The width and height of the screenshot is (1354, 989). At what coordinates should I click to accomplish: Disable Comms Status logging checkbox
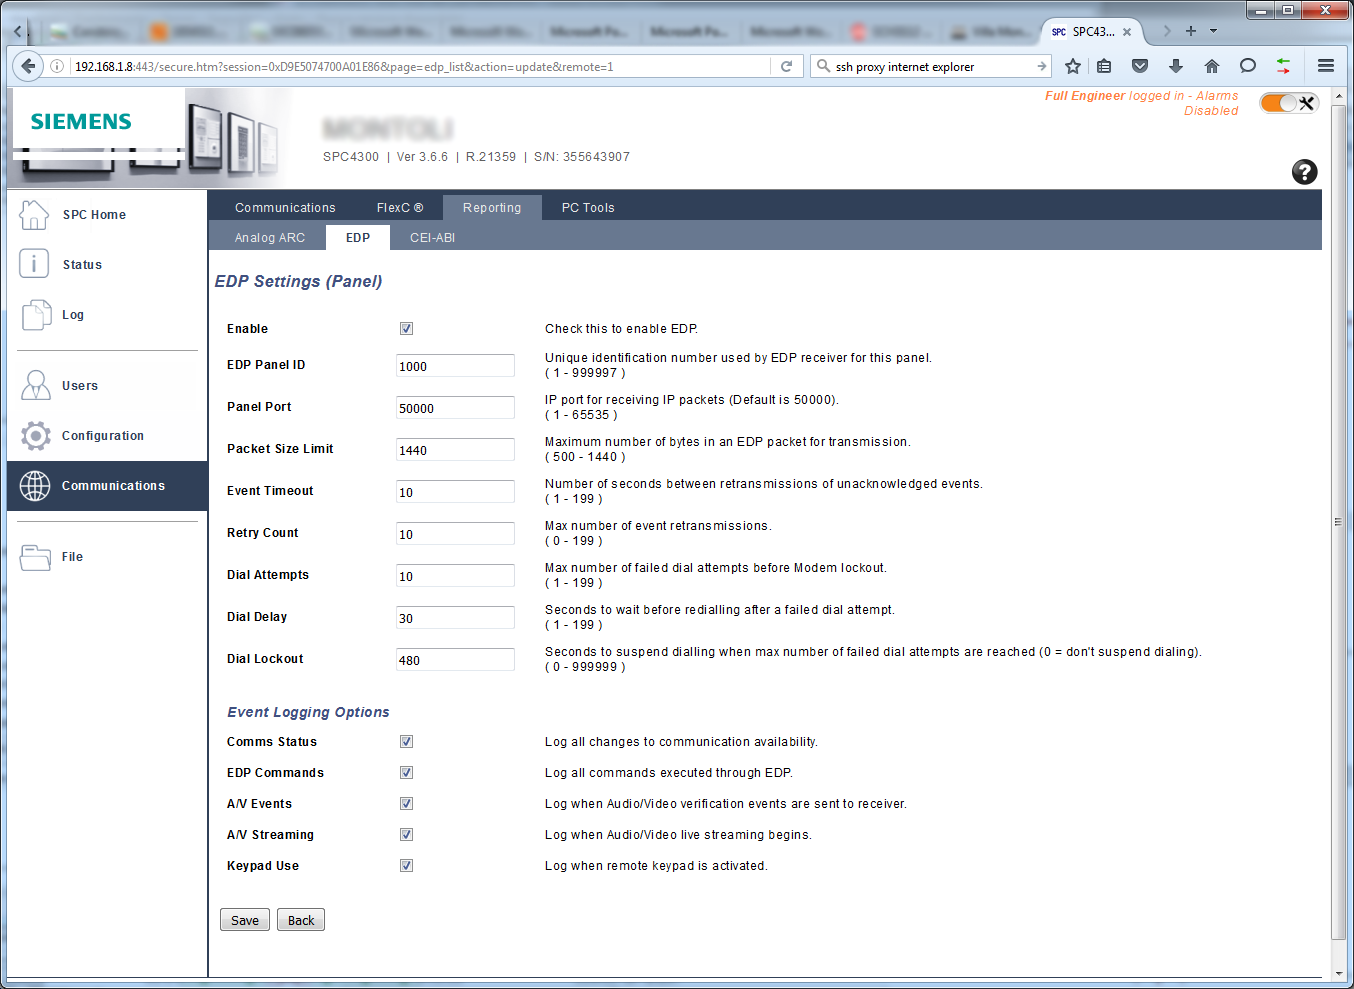[406, 742]
